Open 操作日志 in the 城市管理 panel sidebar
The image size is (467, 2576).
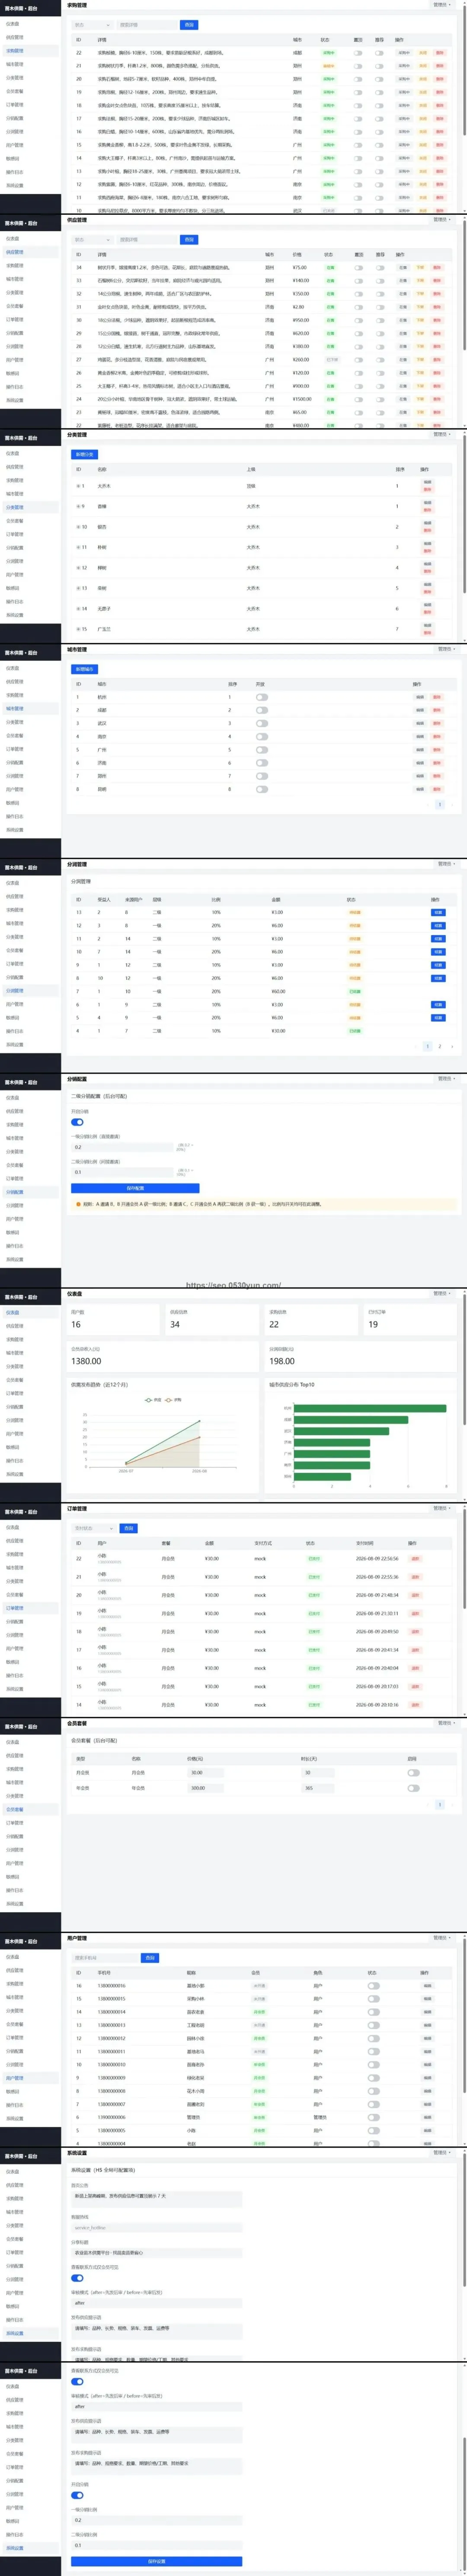click(14, 816)
